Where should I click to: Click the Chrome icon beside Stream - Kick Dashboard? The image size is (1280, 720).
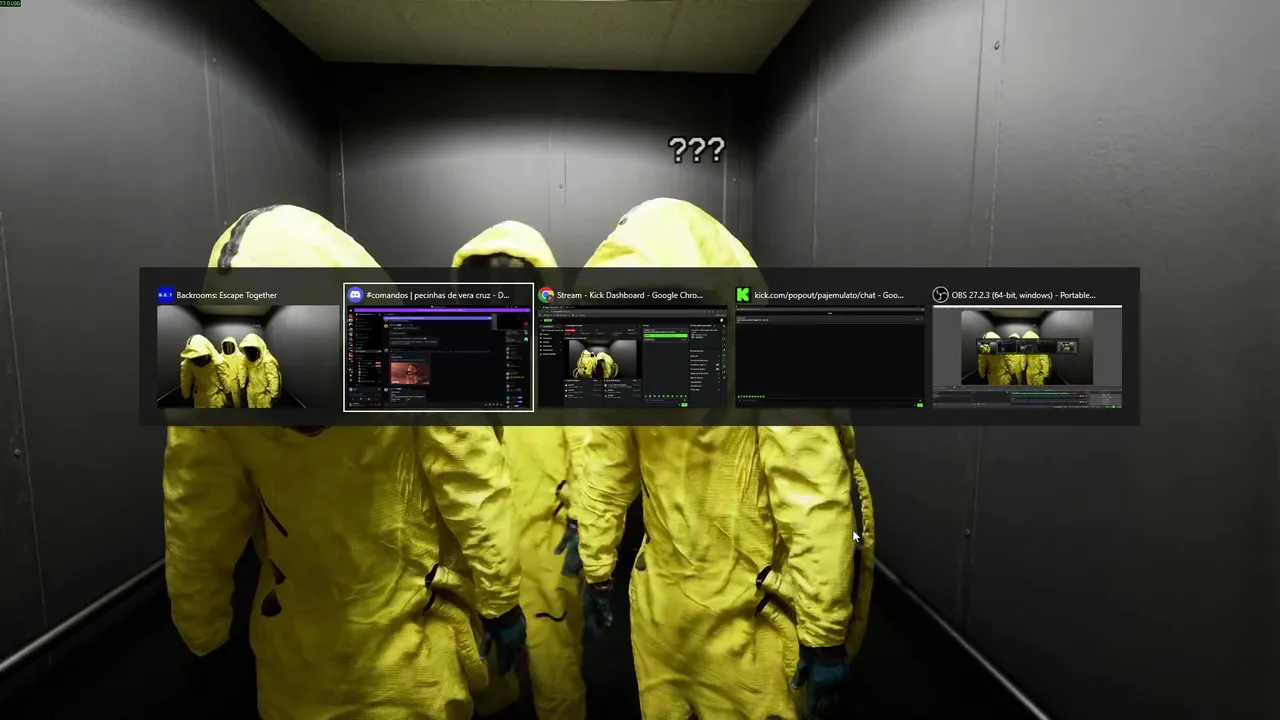click(546, 295)
